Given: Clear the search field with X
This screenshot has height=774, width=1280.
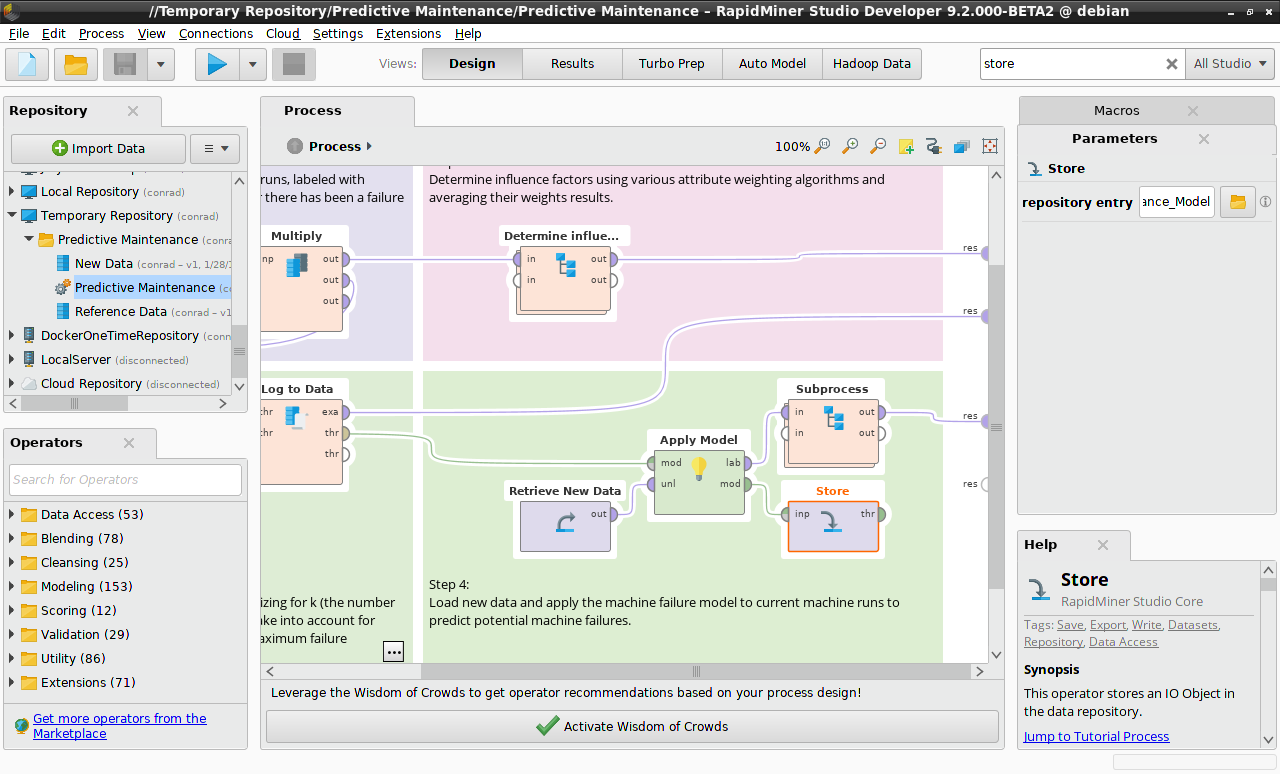Looking at the screenshot, I should click(1172, 64).
